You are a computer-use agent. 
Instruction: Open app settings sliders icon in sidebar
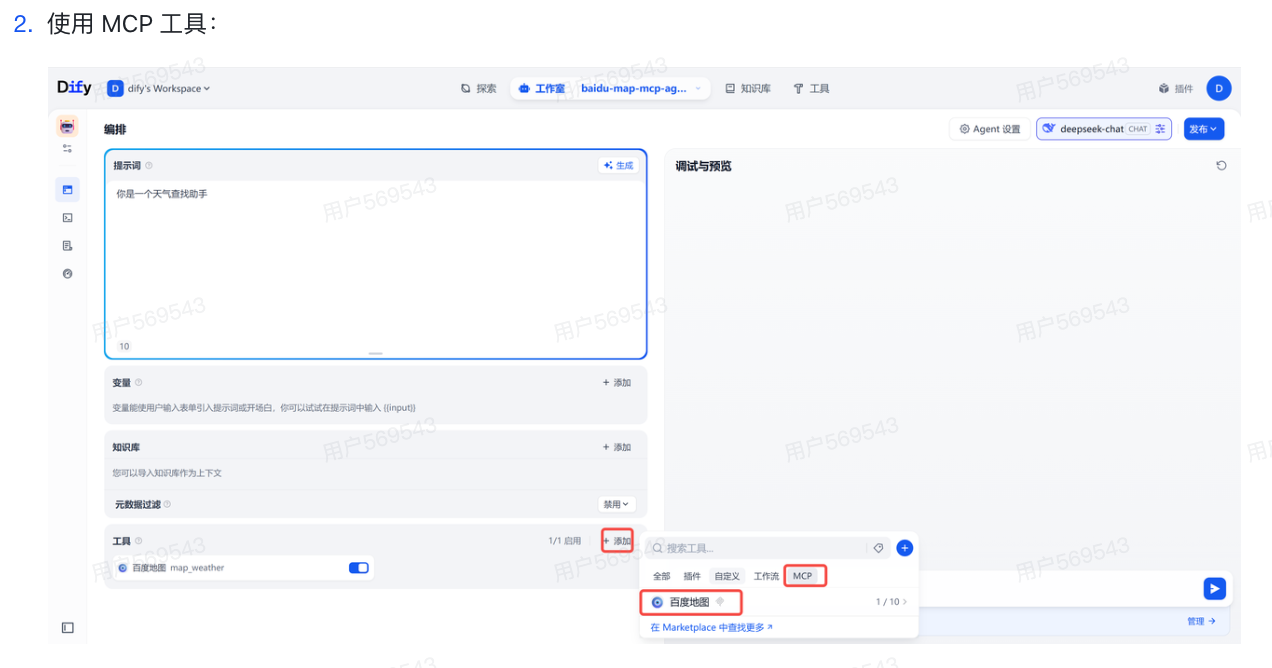[x=67, y=148]
